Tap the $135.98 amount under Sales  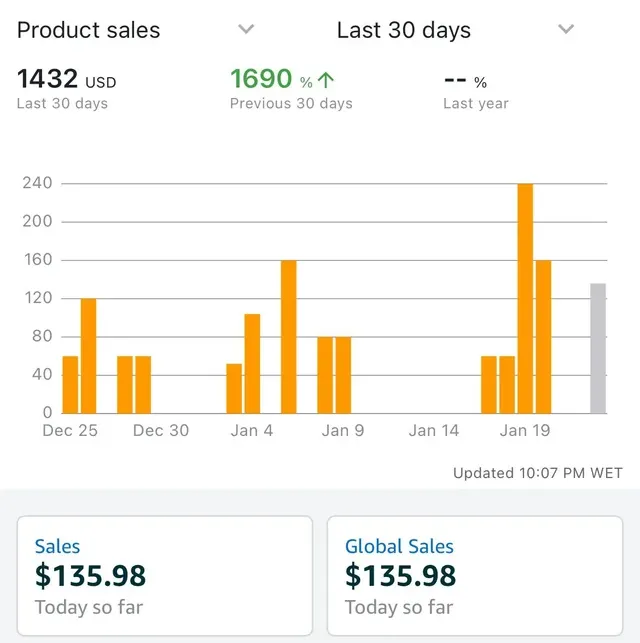[90, 576]
